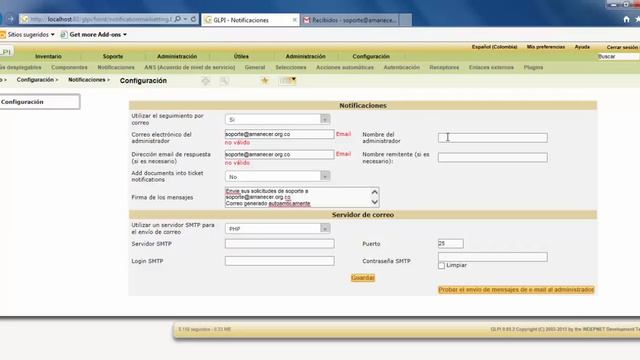Viewport: 640px width, 360px height.
Task: Click signature textarea scroll down arrow
Action: 374,202
